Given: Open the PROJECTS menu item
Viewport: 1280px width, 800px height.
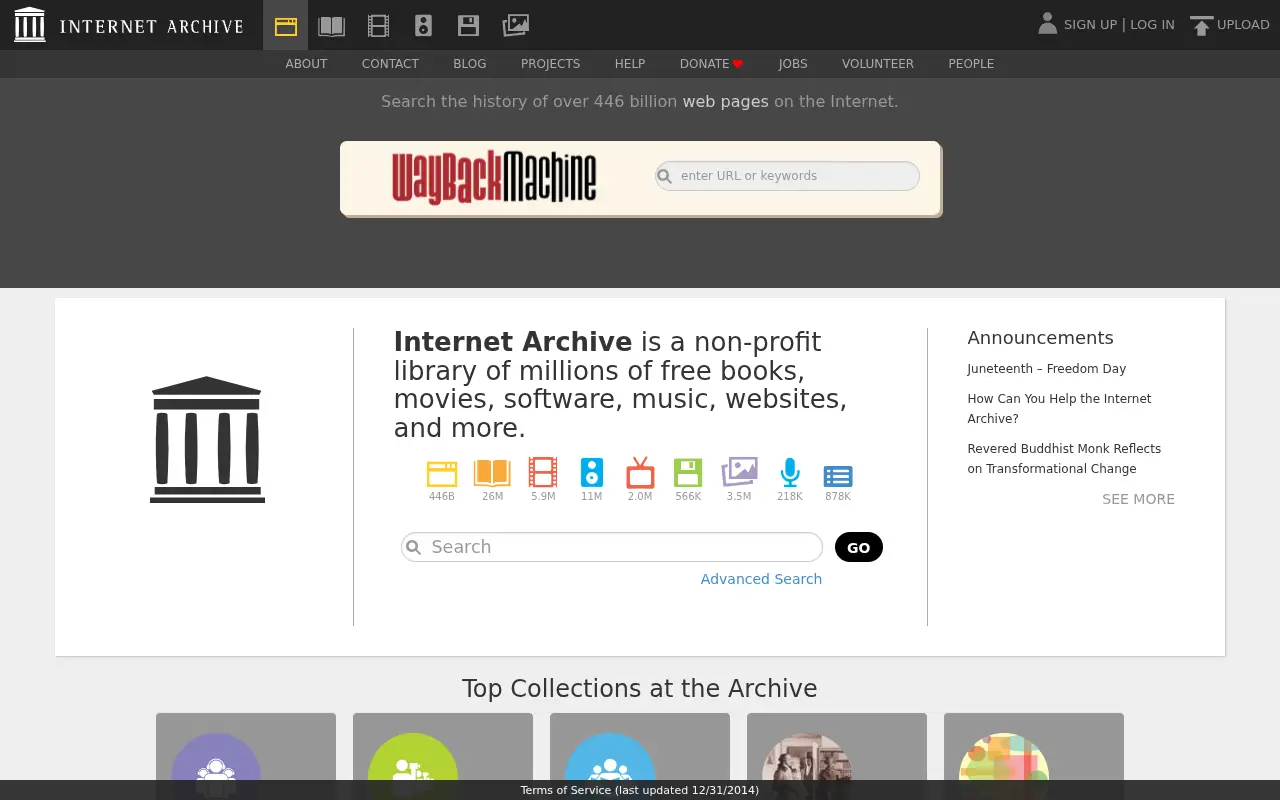Looking at the screenshot, I should 550,64.
